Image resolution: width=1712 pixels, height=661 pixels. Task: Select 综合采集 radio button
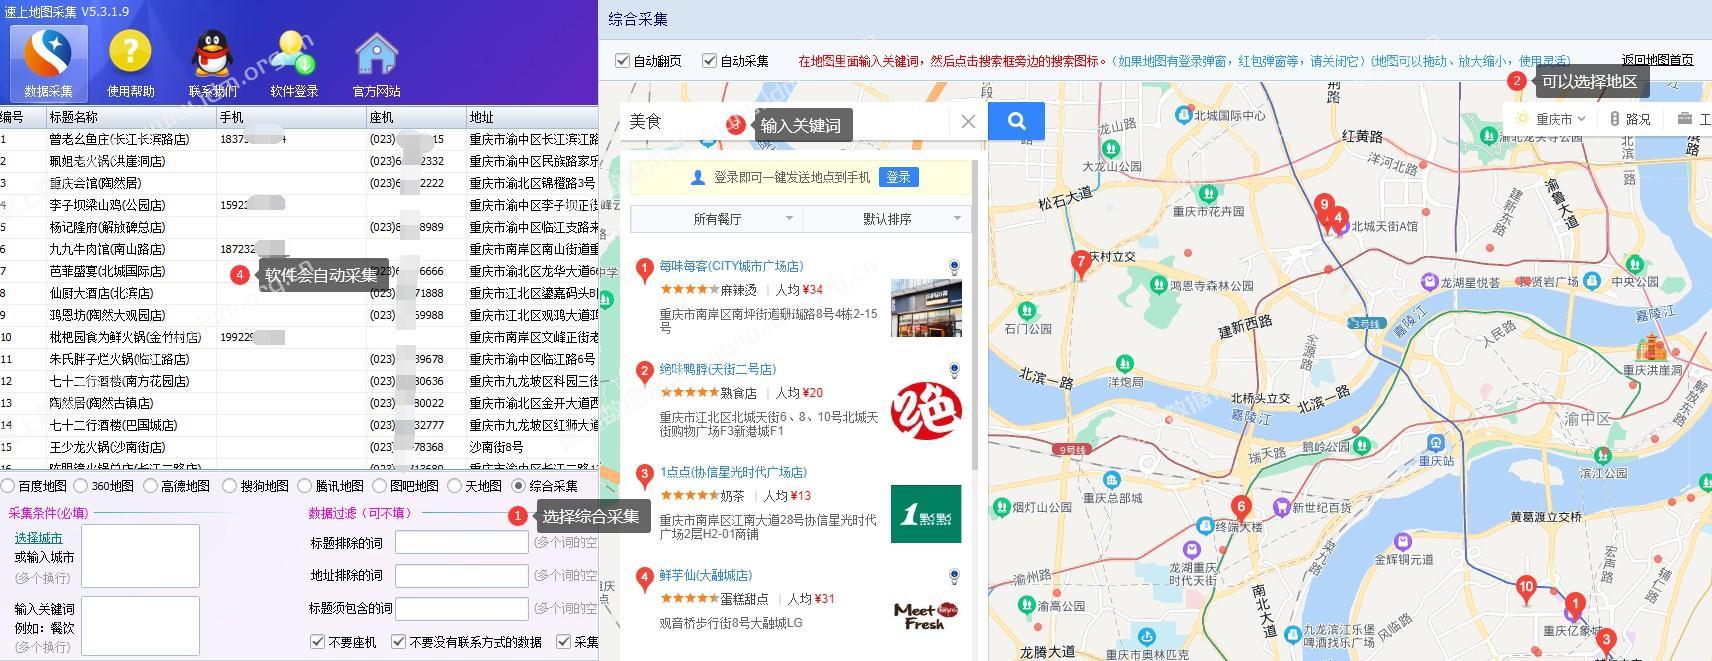pos(518,486)
